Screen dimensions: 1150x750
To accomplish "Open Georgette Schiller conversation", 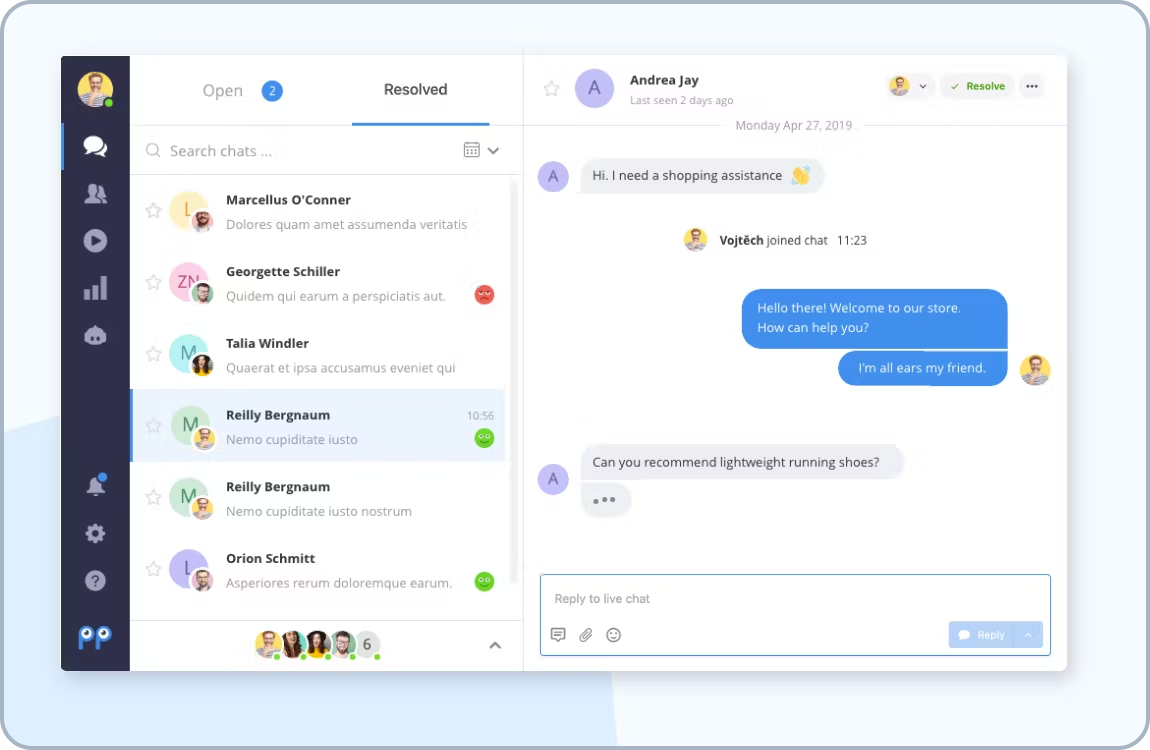I will pos(318,283).
